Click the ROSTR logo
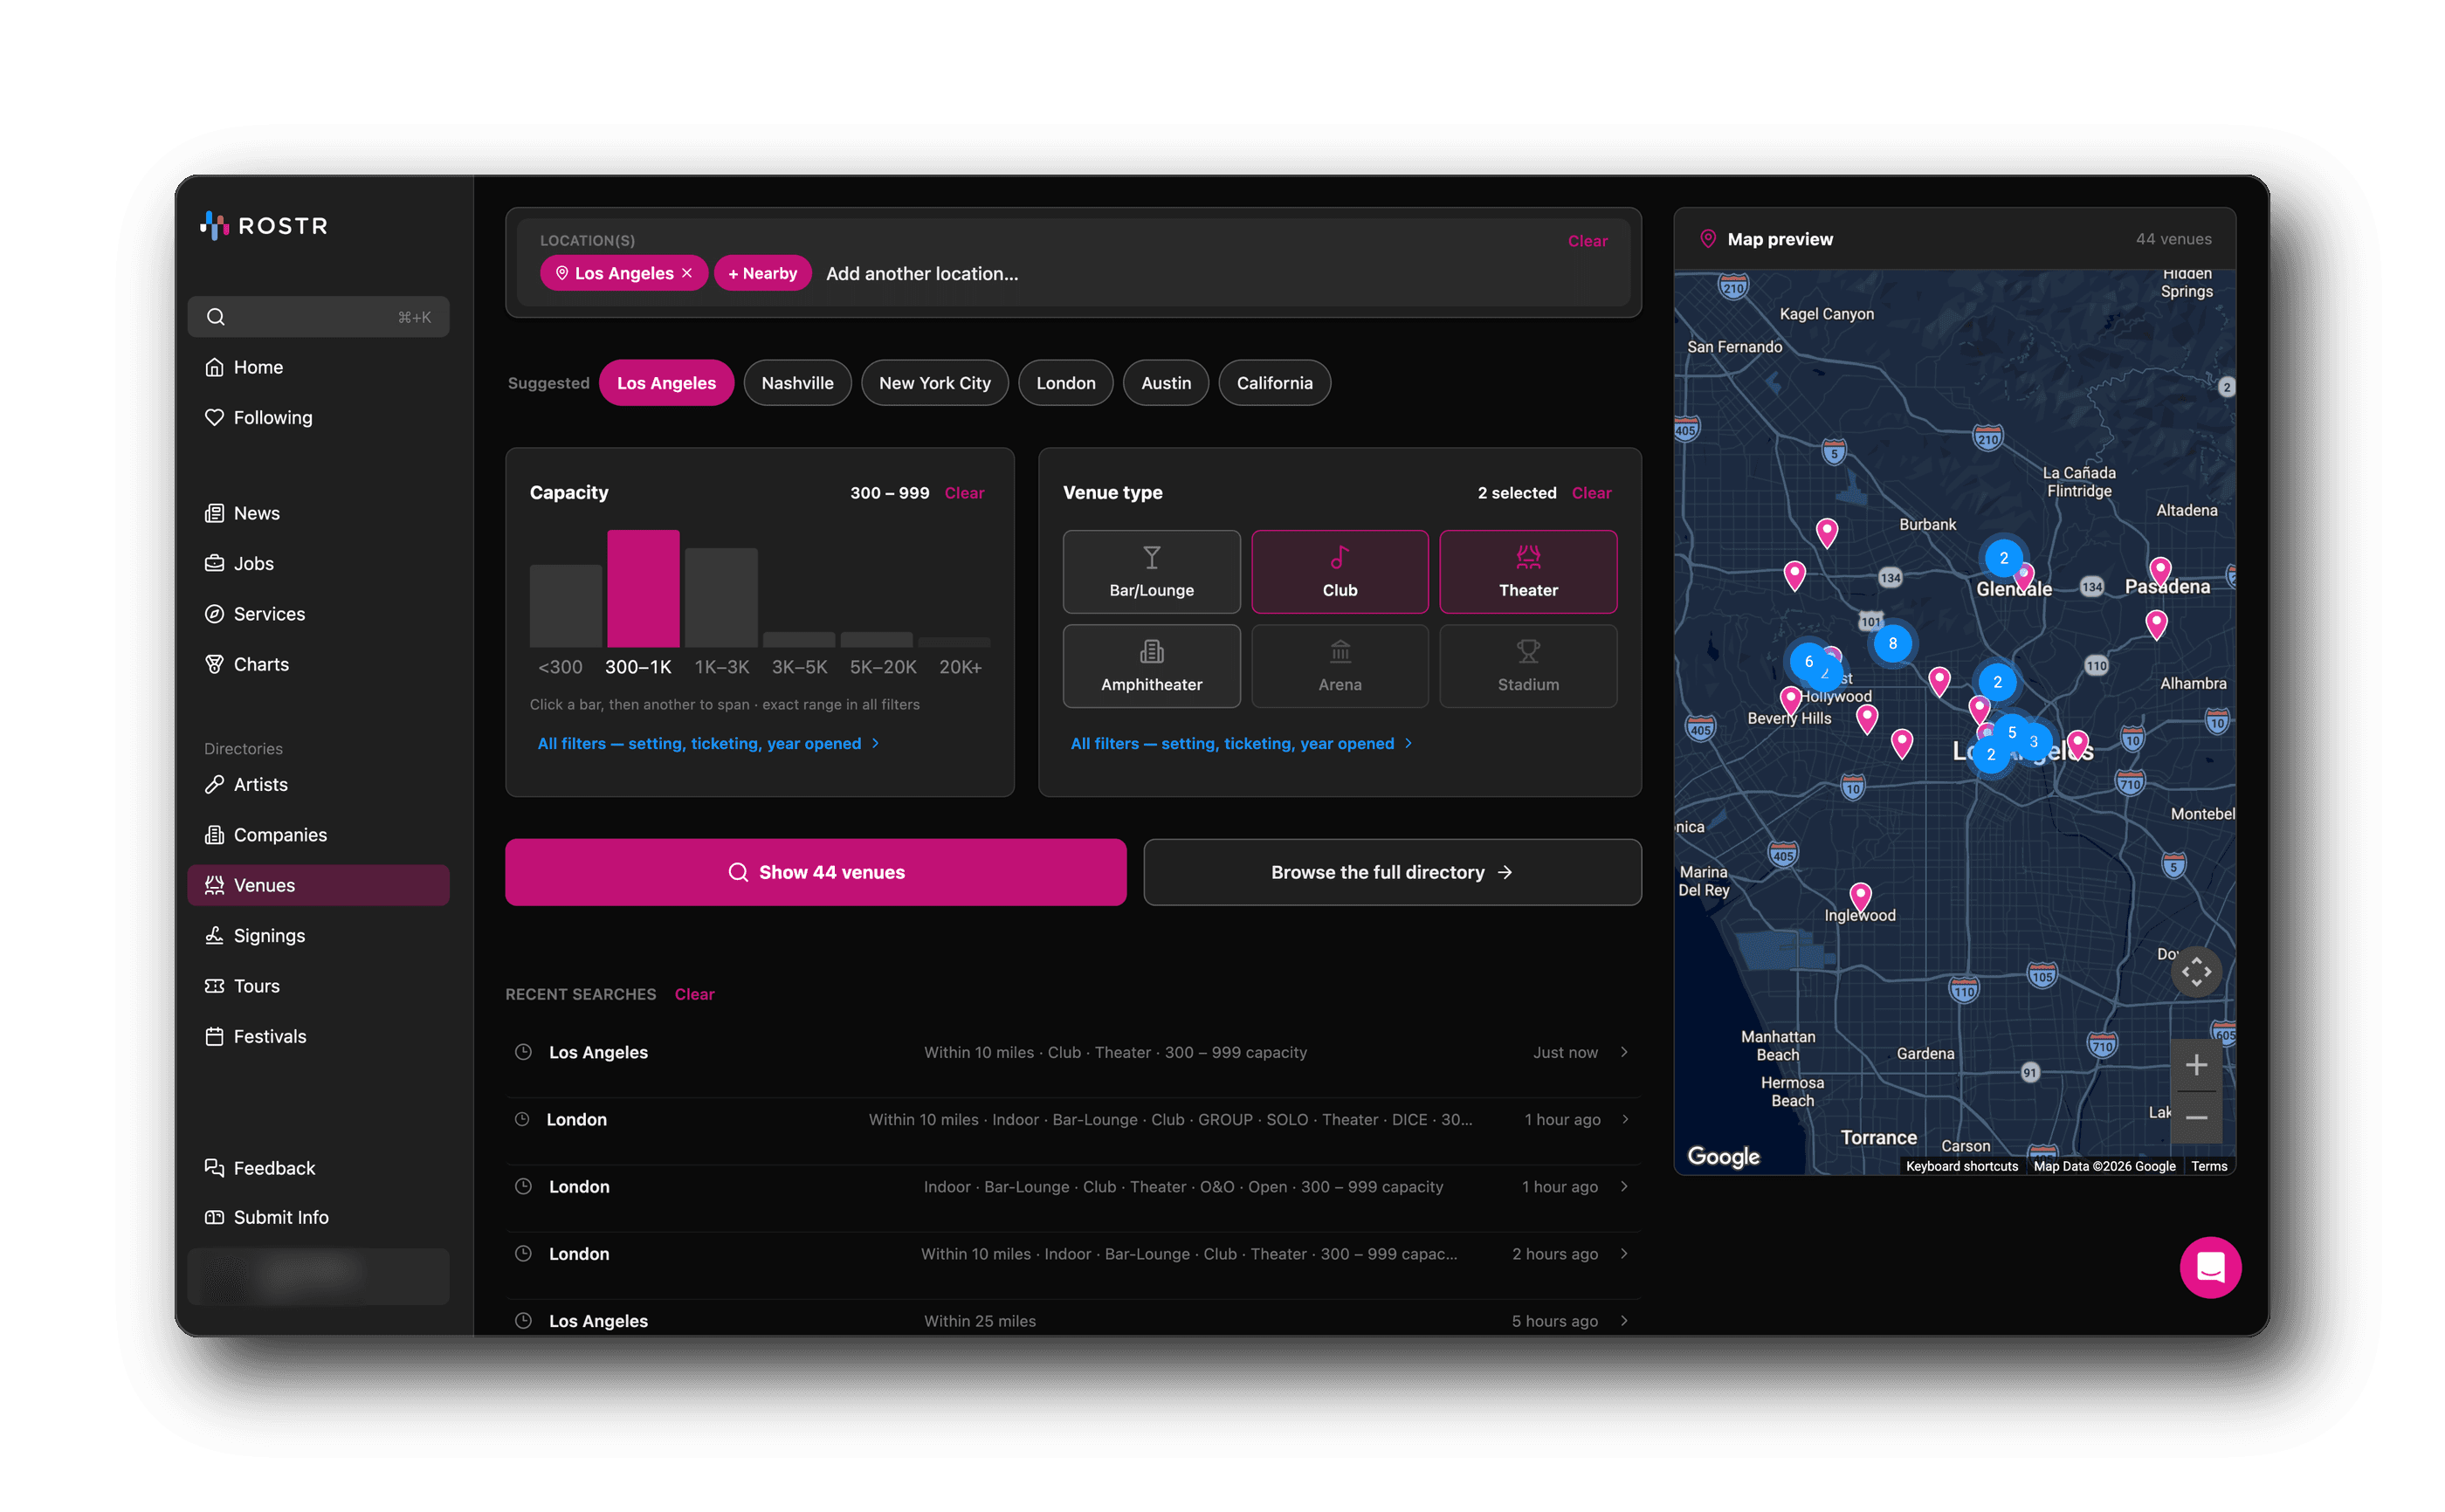 pyautogui.click(x=263, y=226)
